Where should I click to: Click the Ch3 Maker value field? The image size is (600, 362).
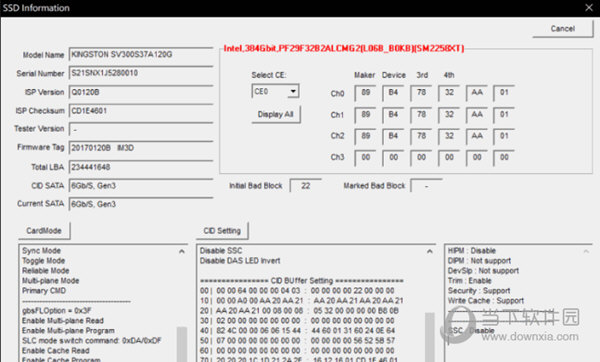coord(365,158)
